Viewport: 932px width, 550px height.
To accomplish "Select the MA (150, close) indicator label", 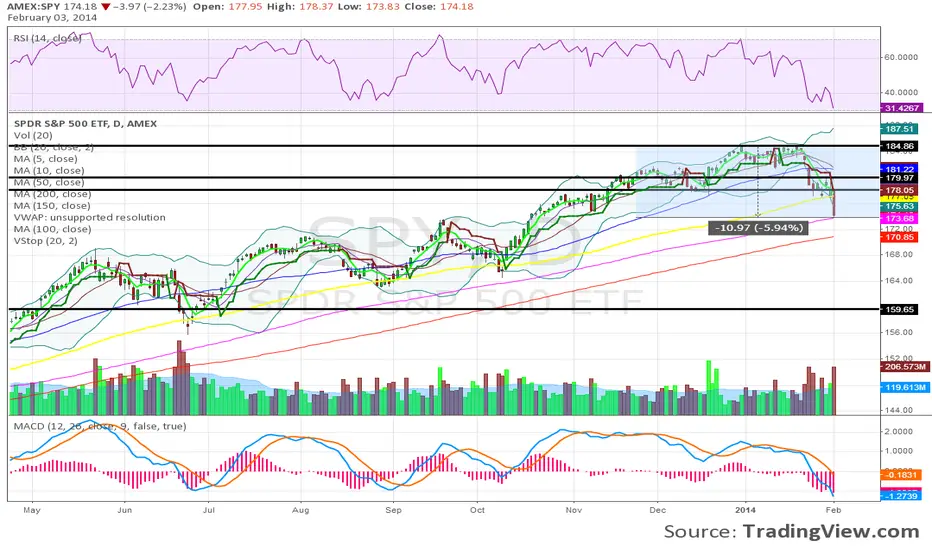I will 52,206.
